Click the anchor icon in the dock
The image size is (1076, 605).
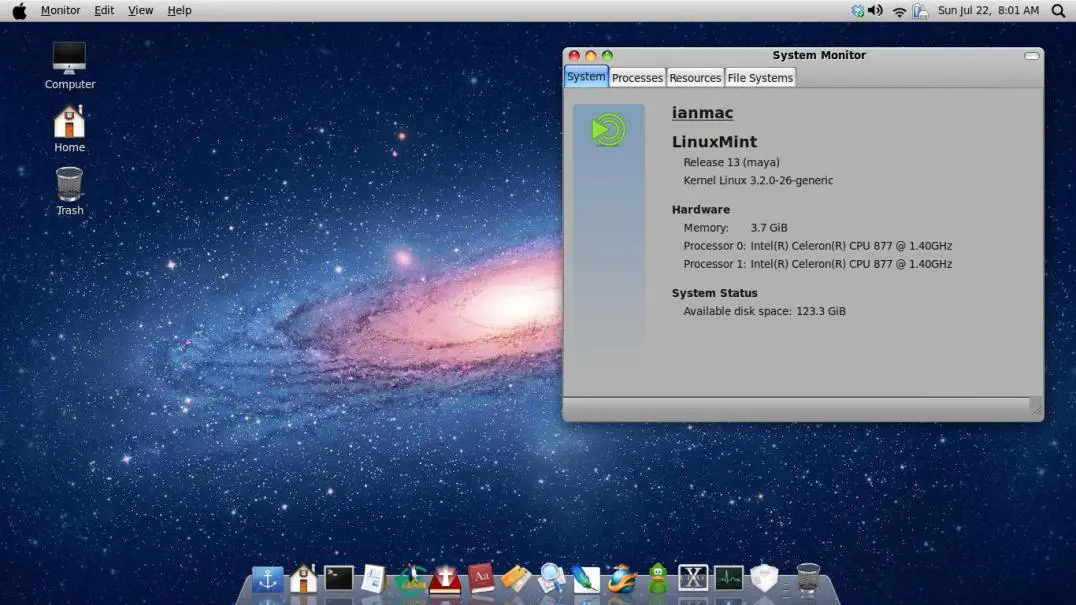coord(267,579)
